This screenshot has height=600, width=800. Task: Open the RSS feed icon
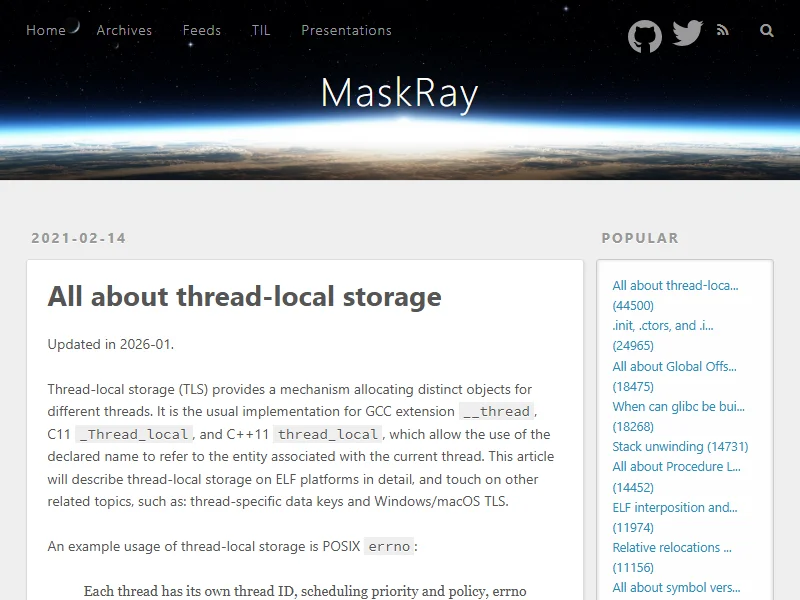[x=723, y=30]
